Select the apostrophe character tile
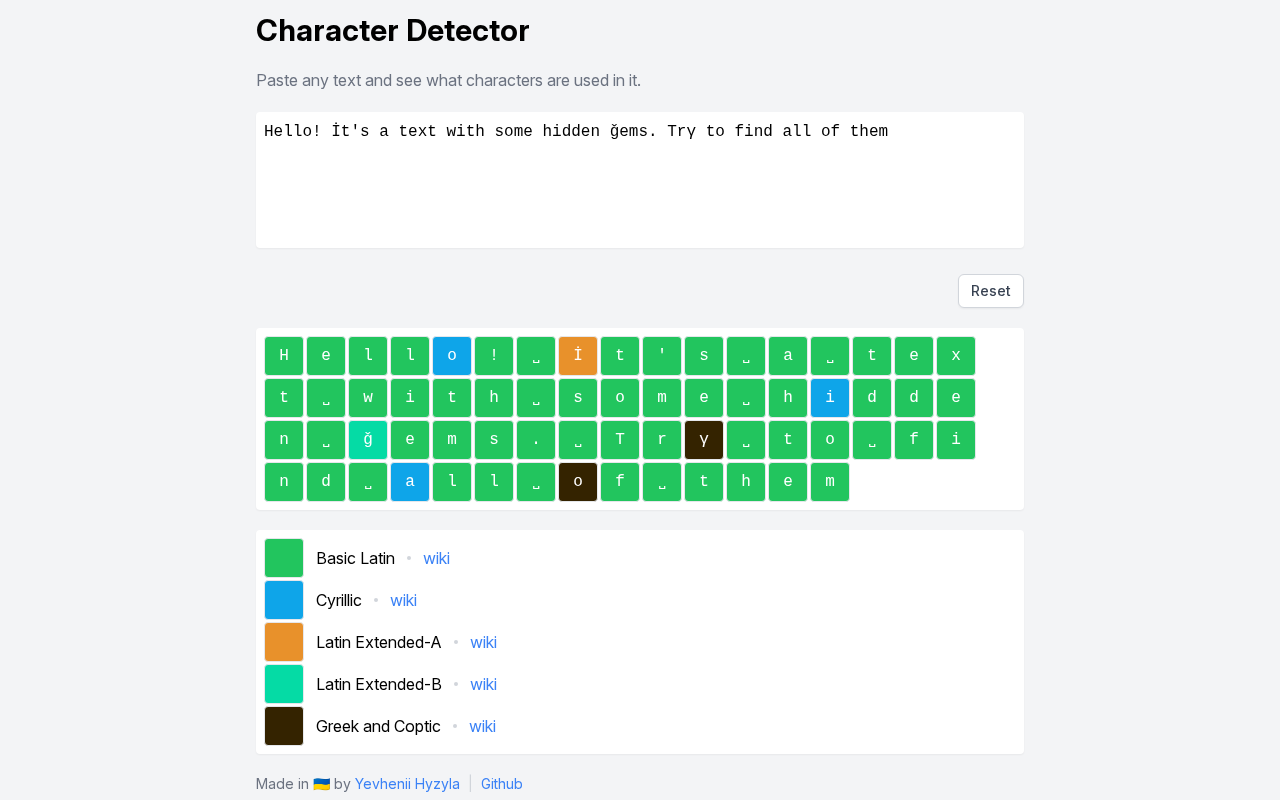This screenshot has height=800, width=1280. coord(662,356)
